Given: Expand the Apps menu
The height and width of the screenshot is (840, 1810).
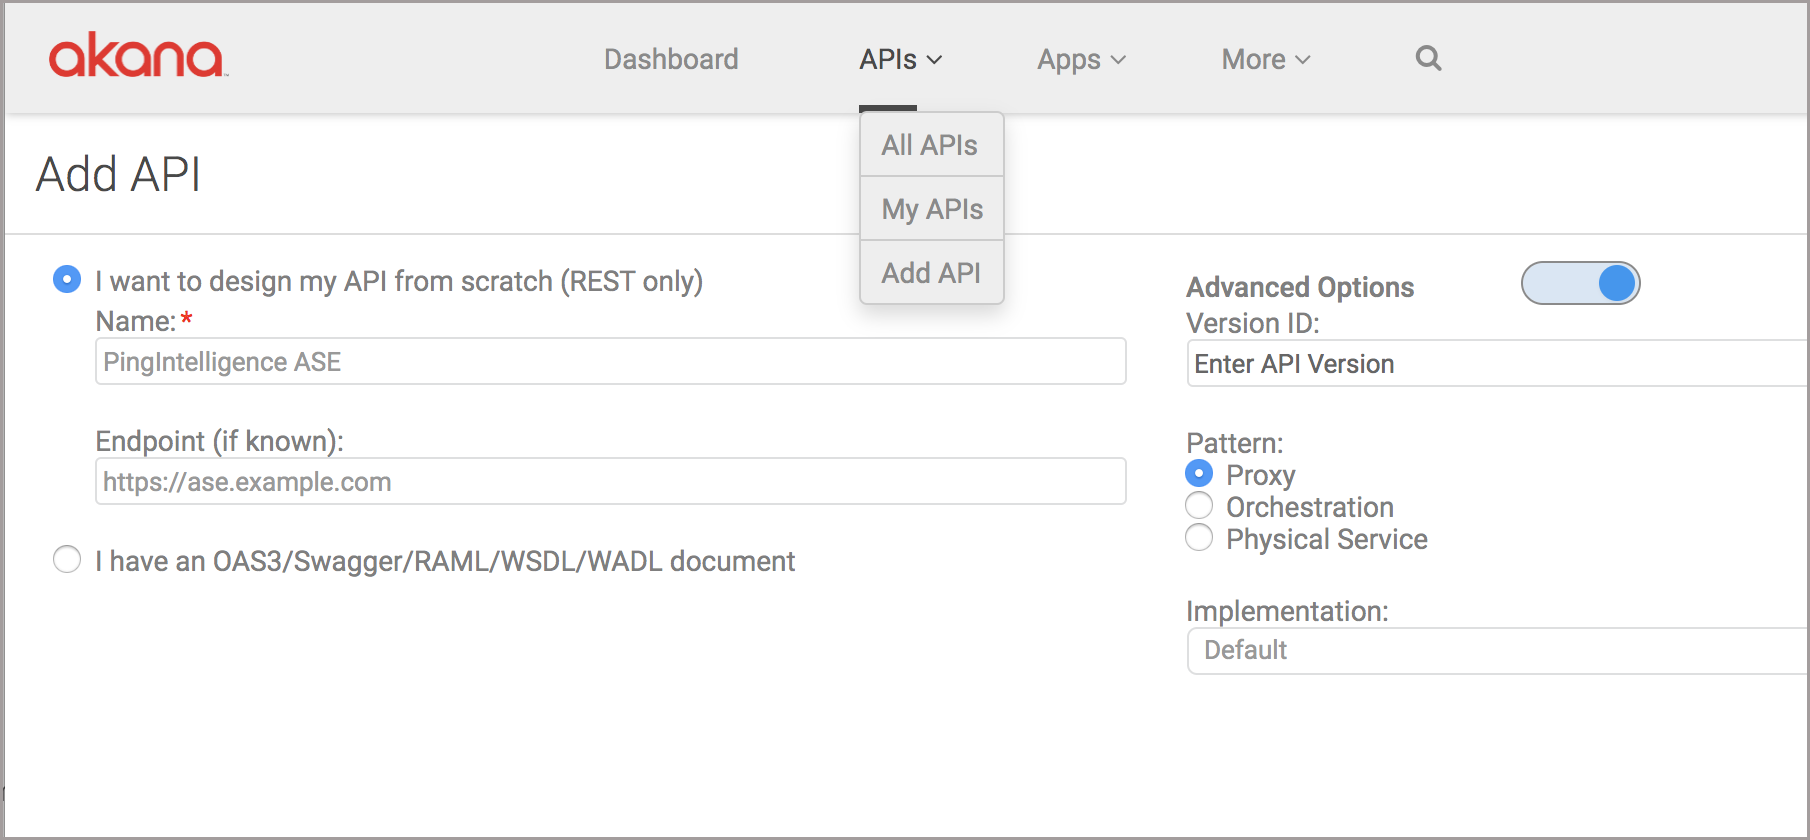Looking at the screenshot, I should click(1081, 59).
